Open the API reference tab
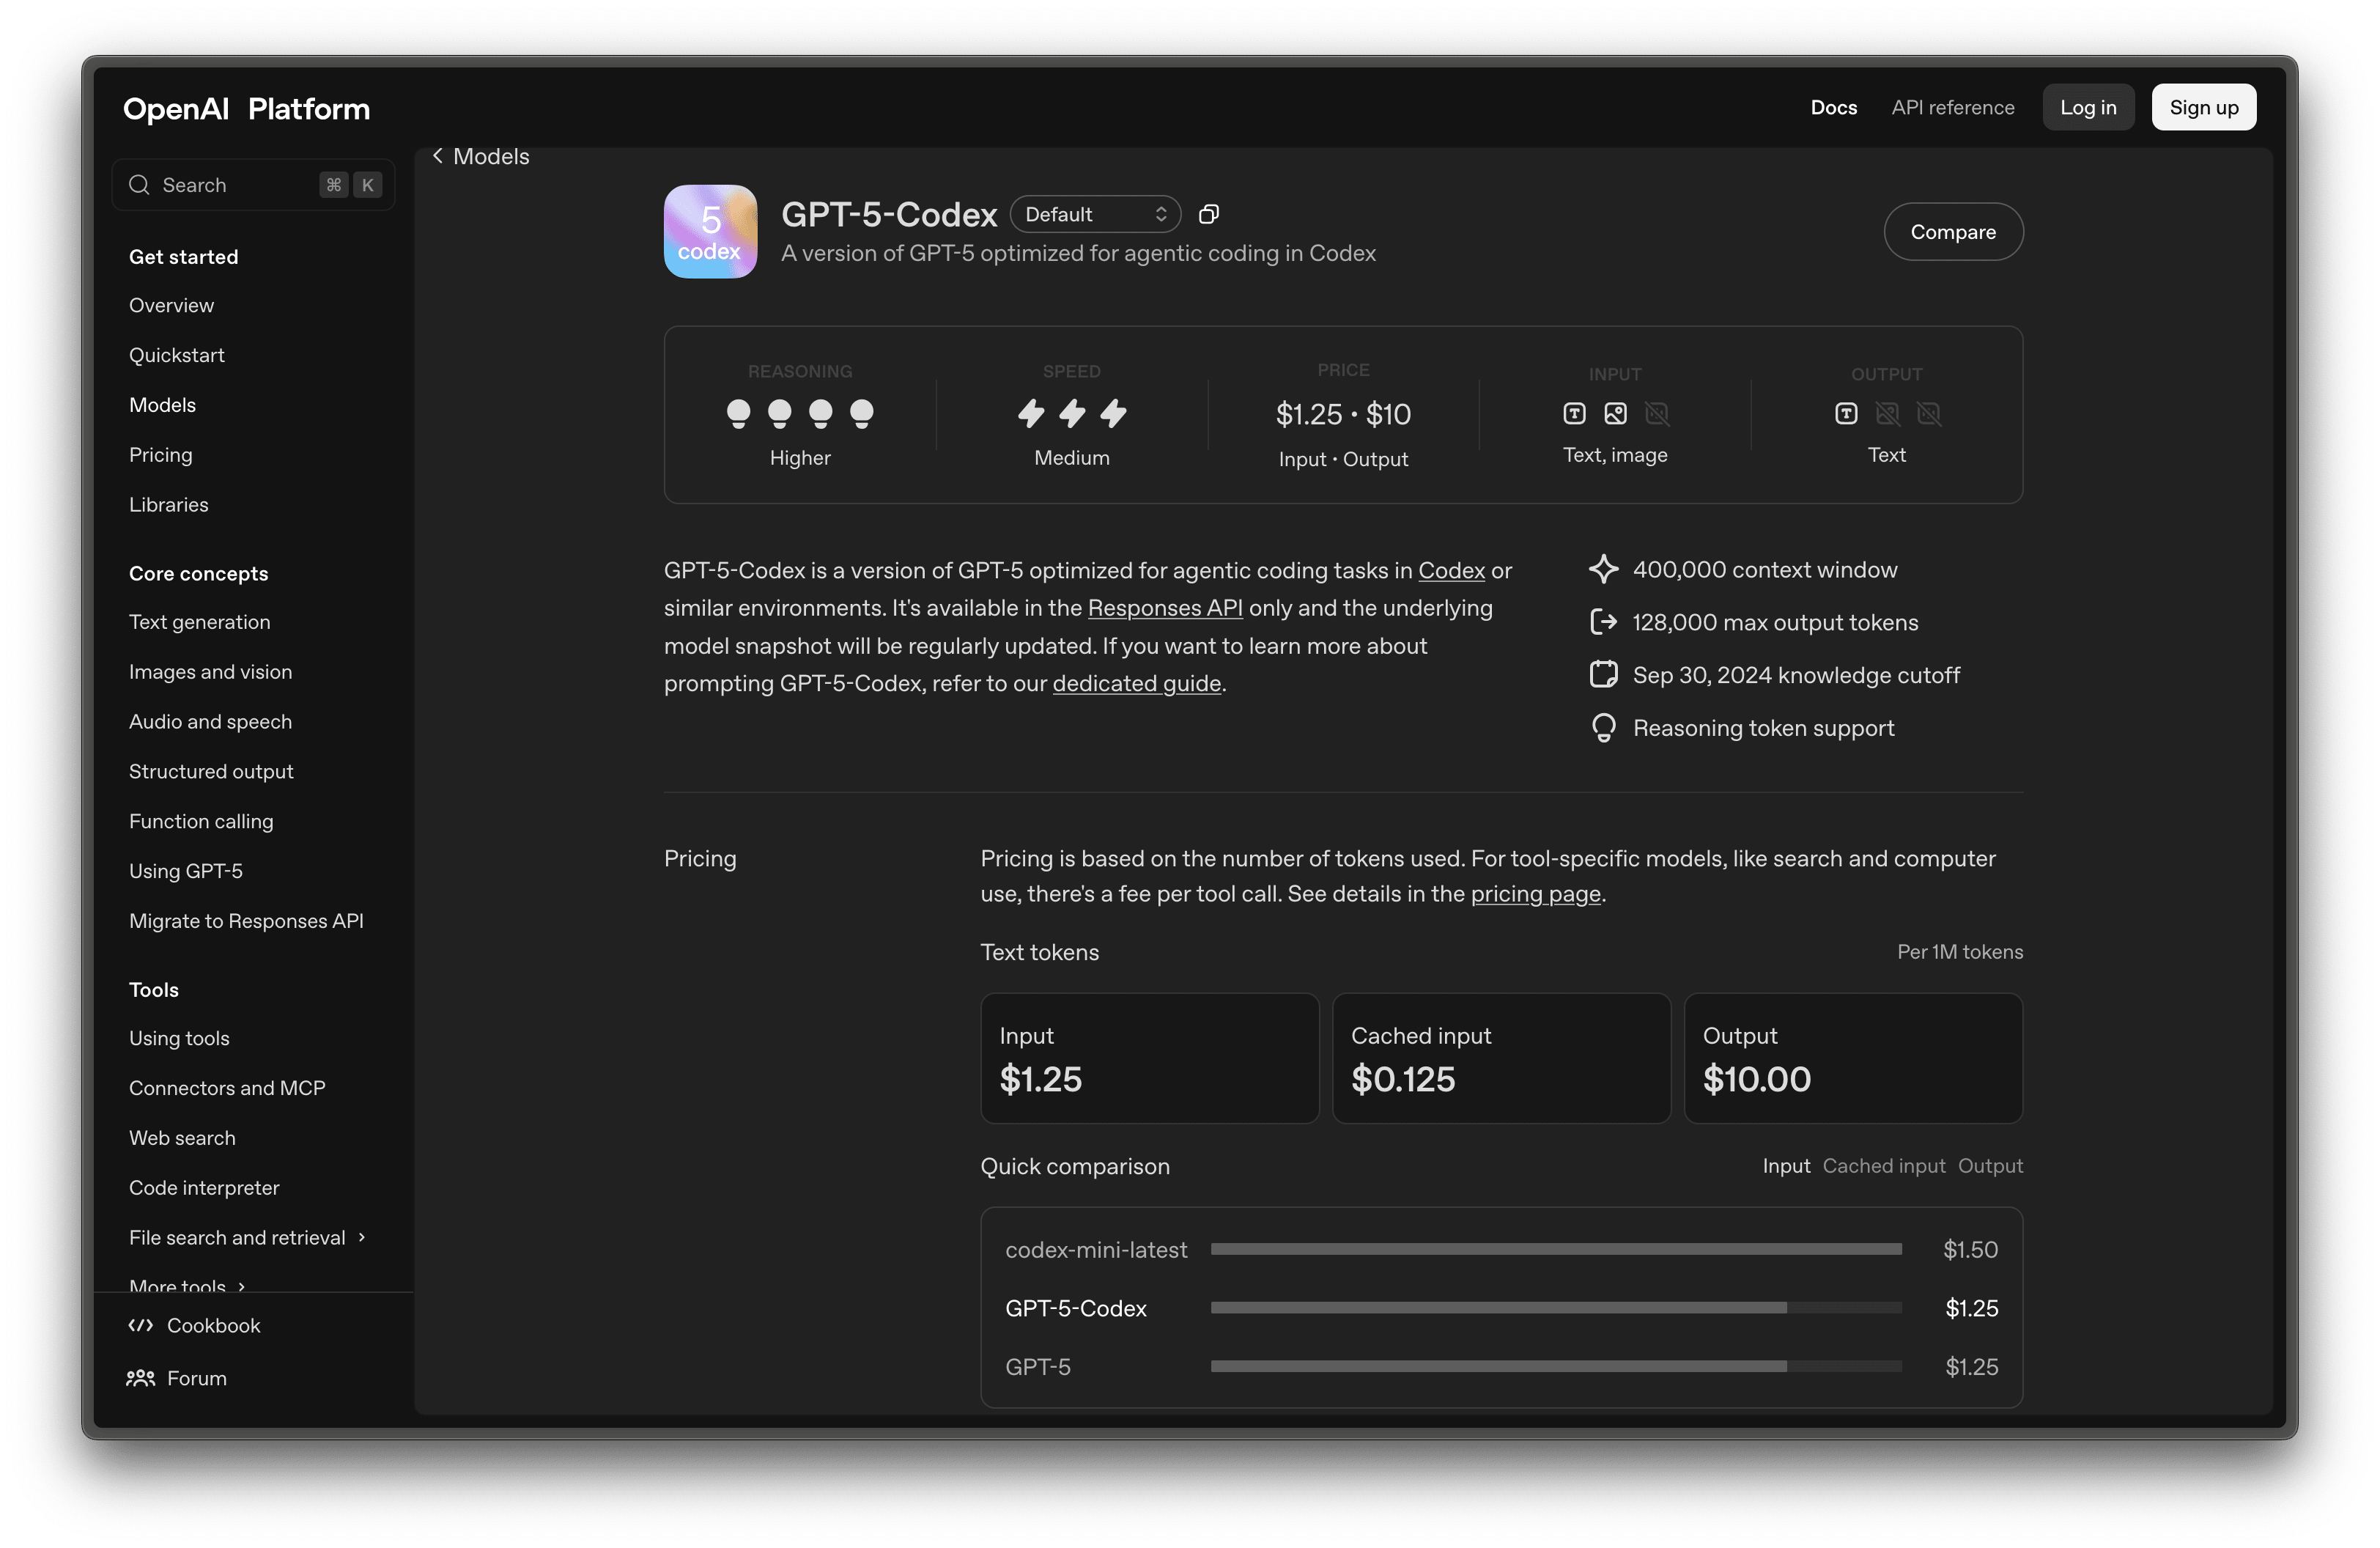 click(x=1952, y=107)
